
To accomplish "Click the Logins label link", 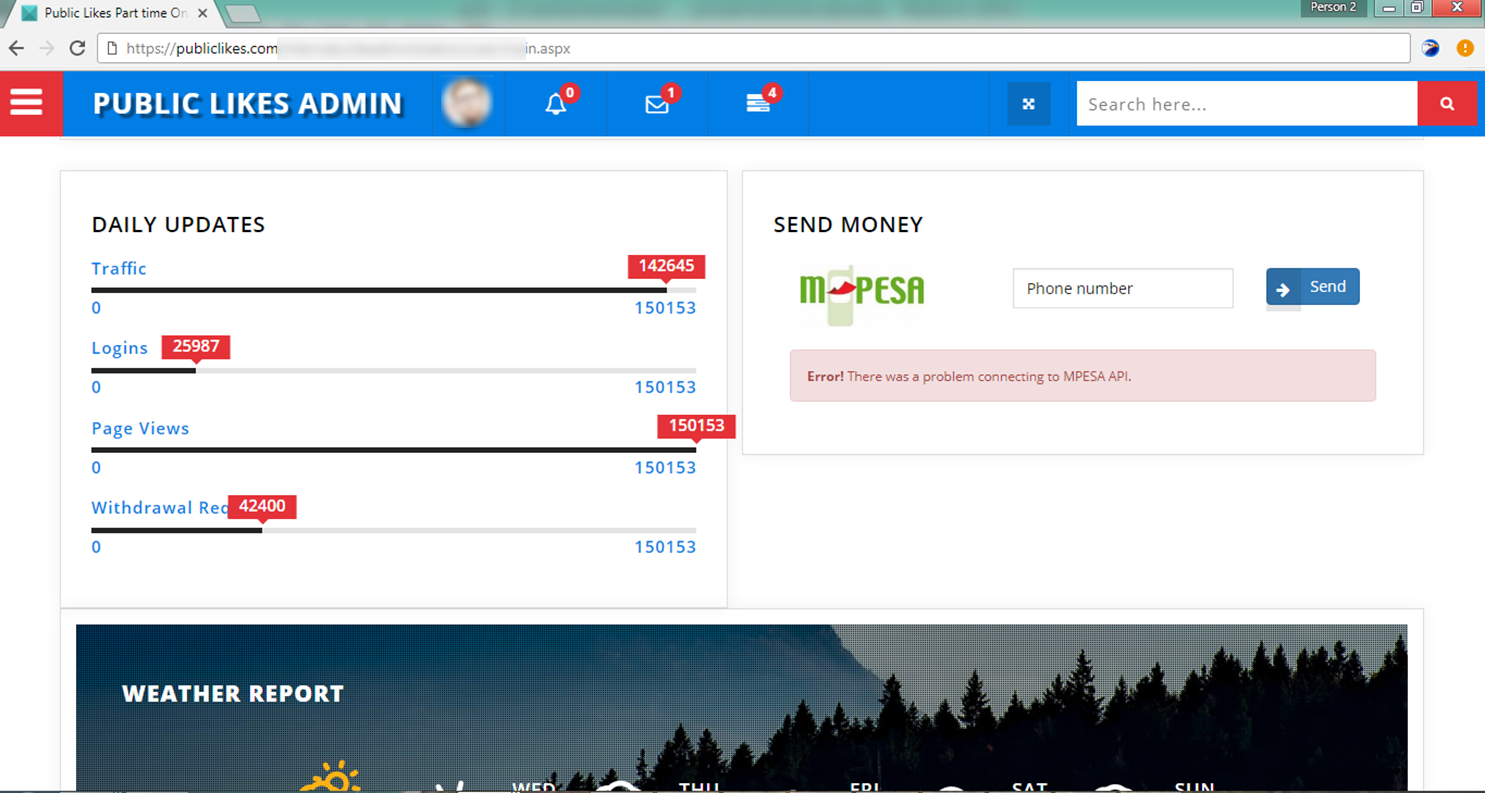I will [120, 348].
